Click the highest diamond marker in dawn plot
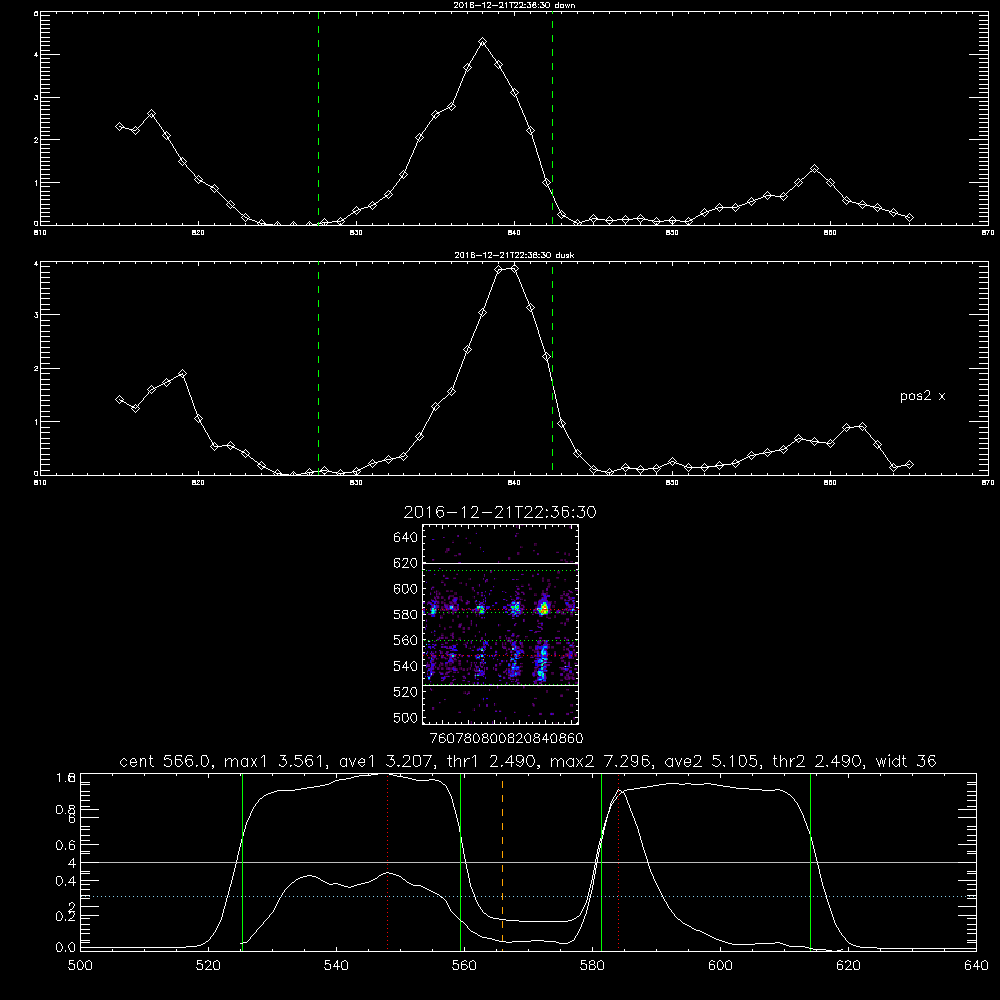Viewport: 1000px width, 1000px height. point(483,42)
